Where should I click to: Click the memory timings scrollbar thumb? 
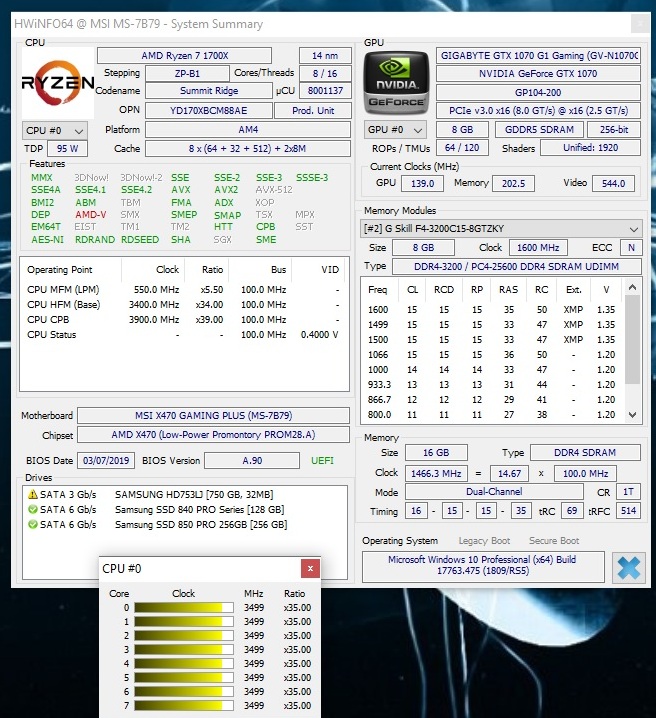633,340
